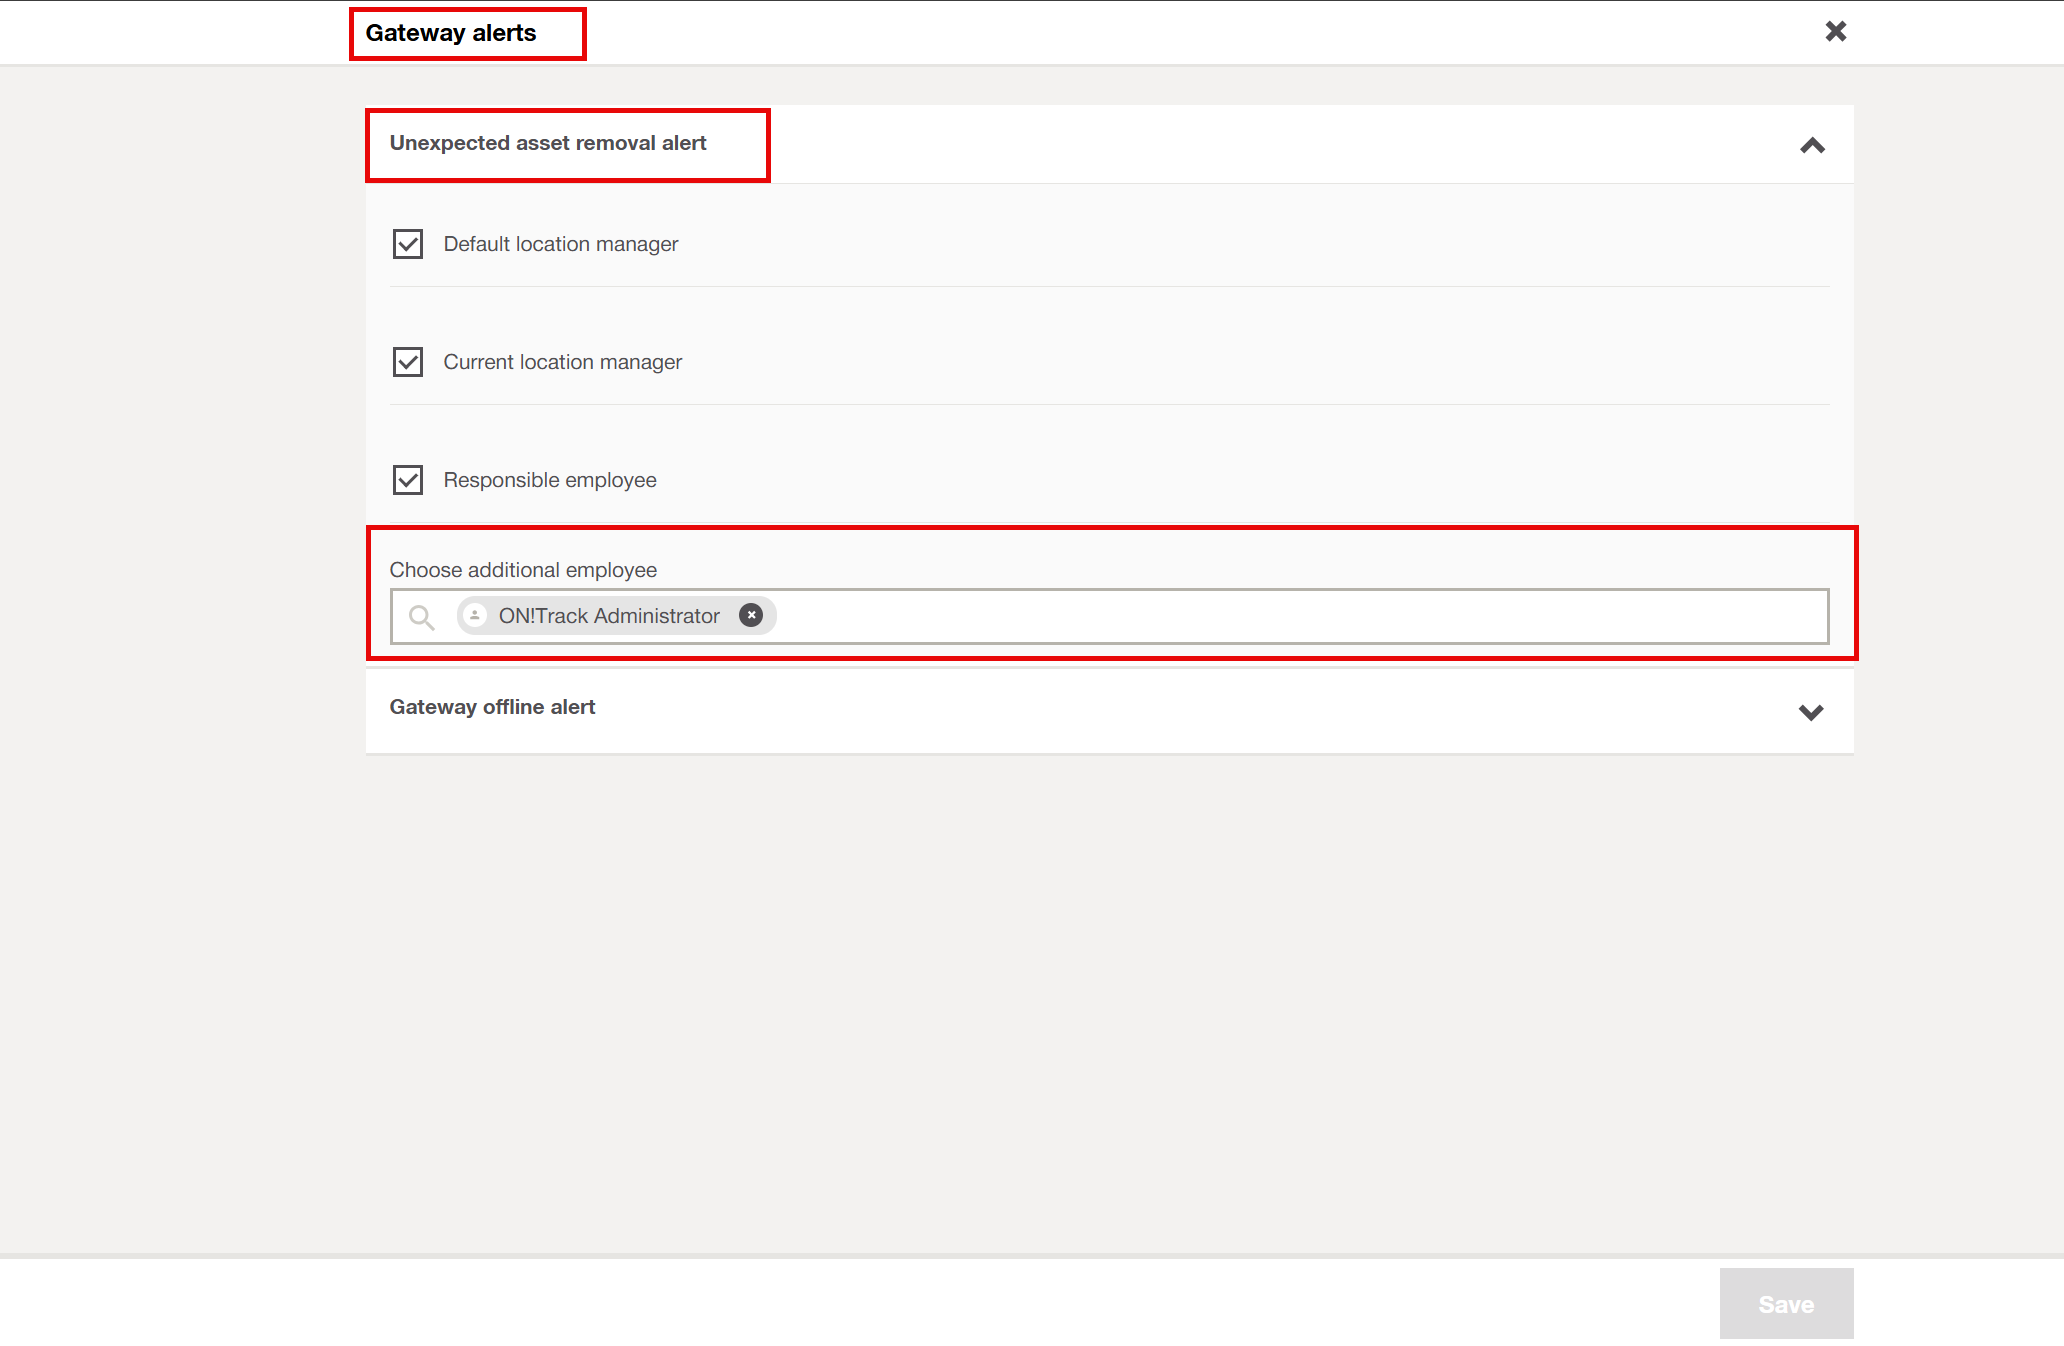
Task: Collapse the Unexpected asset removal alert section
Action: [x=1812, y=146]
